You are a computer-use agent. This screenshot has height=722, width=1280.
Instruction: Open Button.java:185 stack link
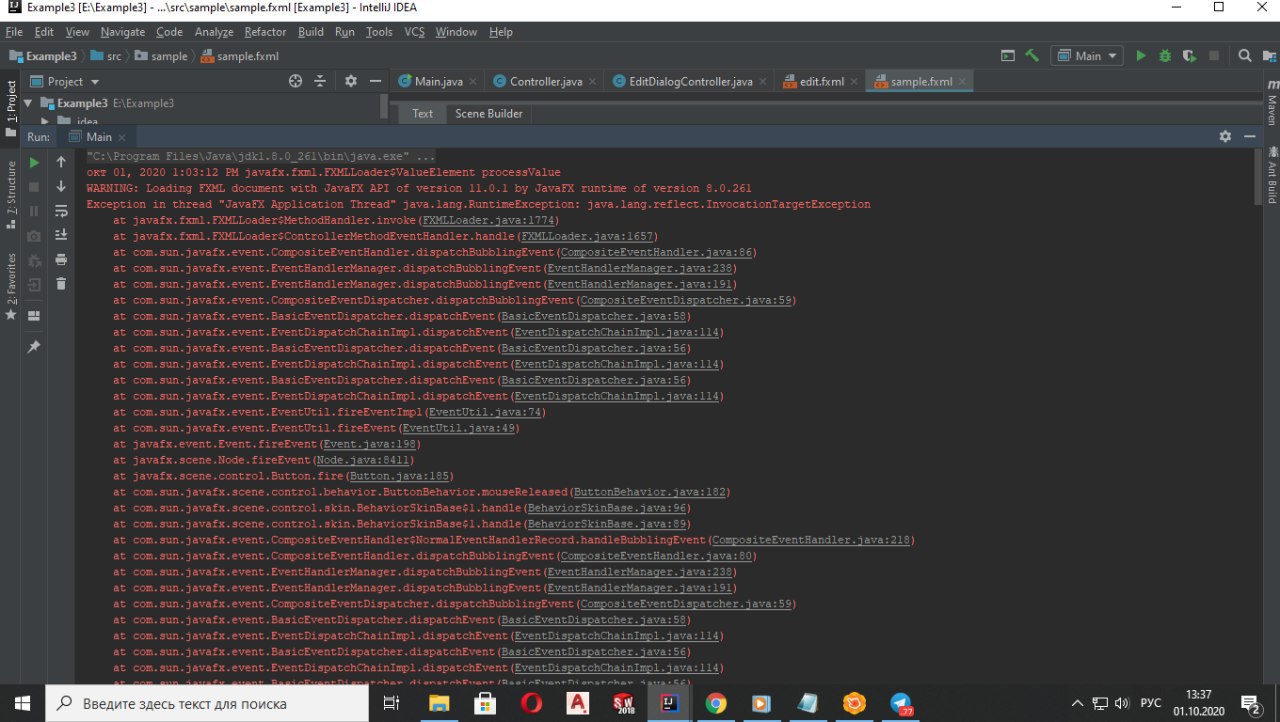coord(400,476)
